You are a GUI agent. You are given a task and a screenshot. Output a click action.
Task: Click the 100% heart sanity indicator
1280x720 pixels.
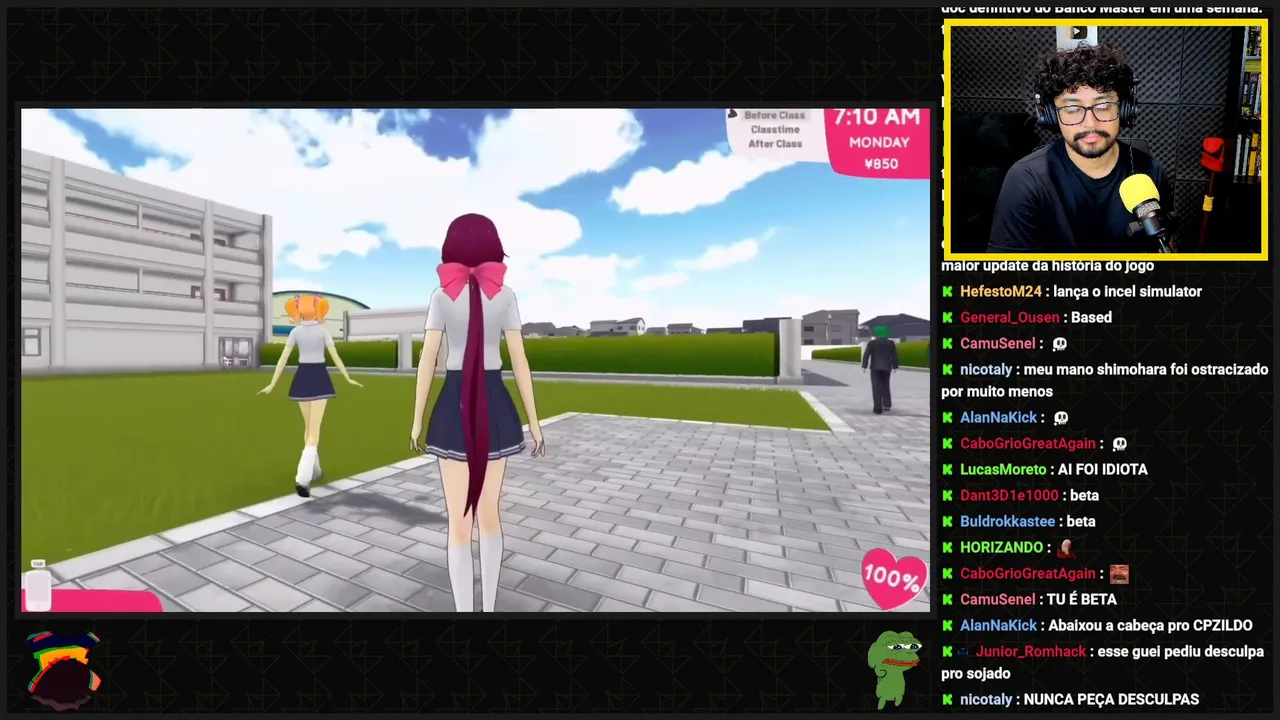(892, 577)
